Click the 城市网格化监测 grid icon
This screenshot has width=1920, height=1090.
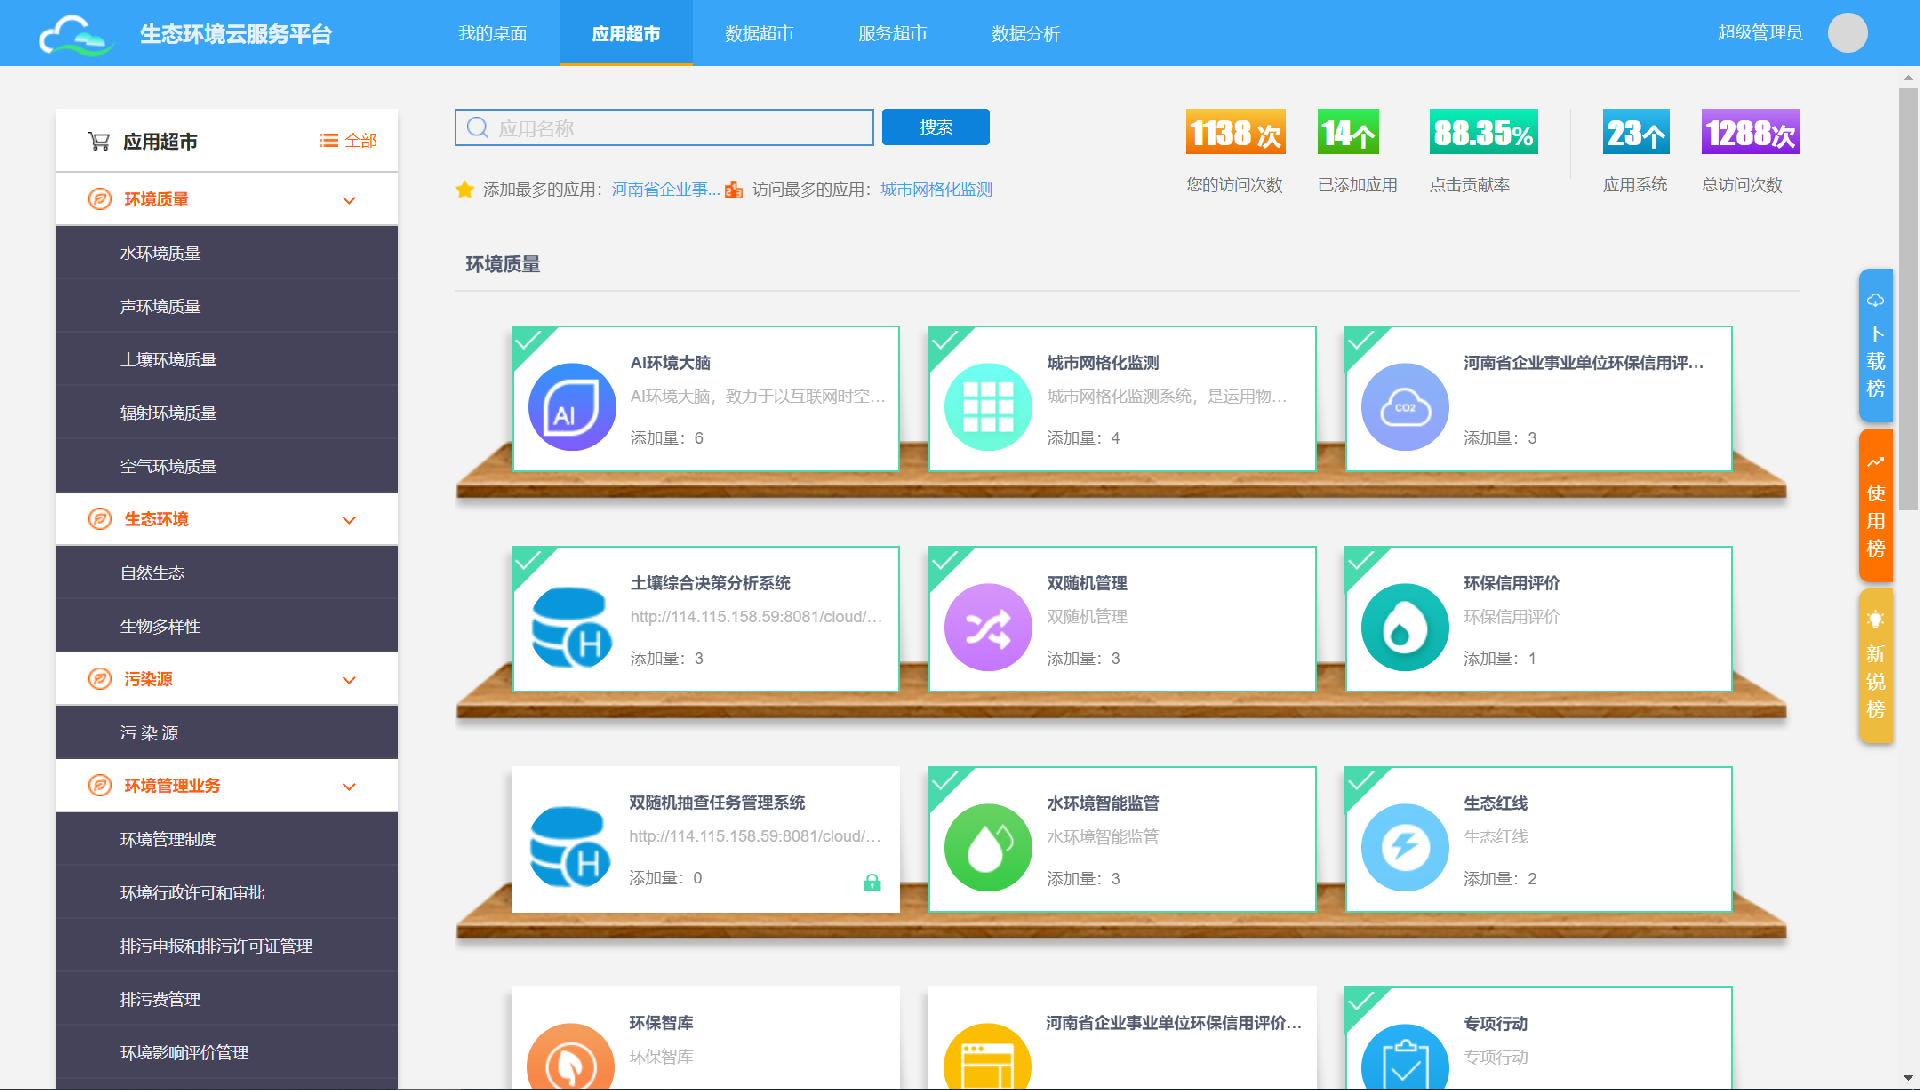(x=988, y=407)
